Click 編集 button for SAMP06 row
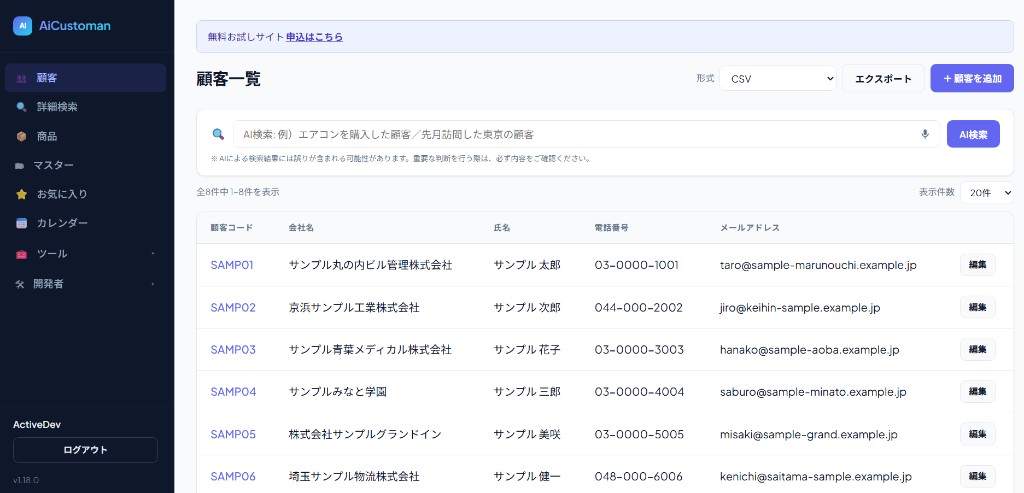Image resolution: width=1024 pixels, height=493 pixels. [x=977, y=476]
